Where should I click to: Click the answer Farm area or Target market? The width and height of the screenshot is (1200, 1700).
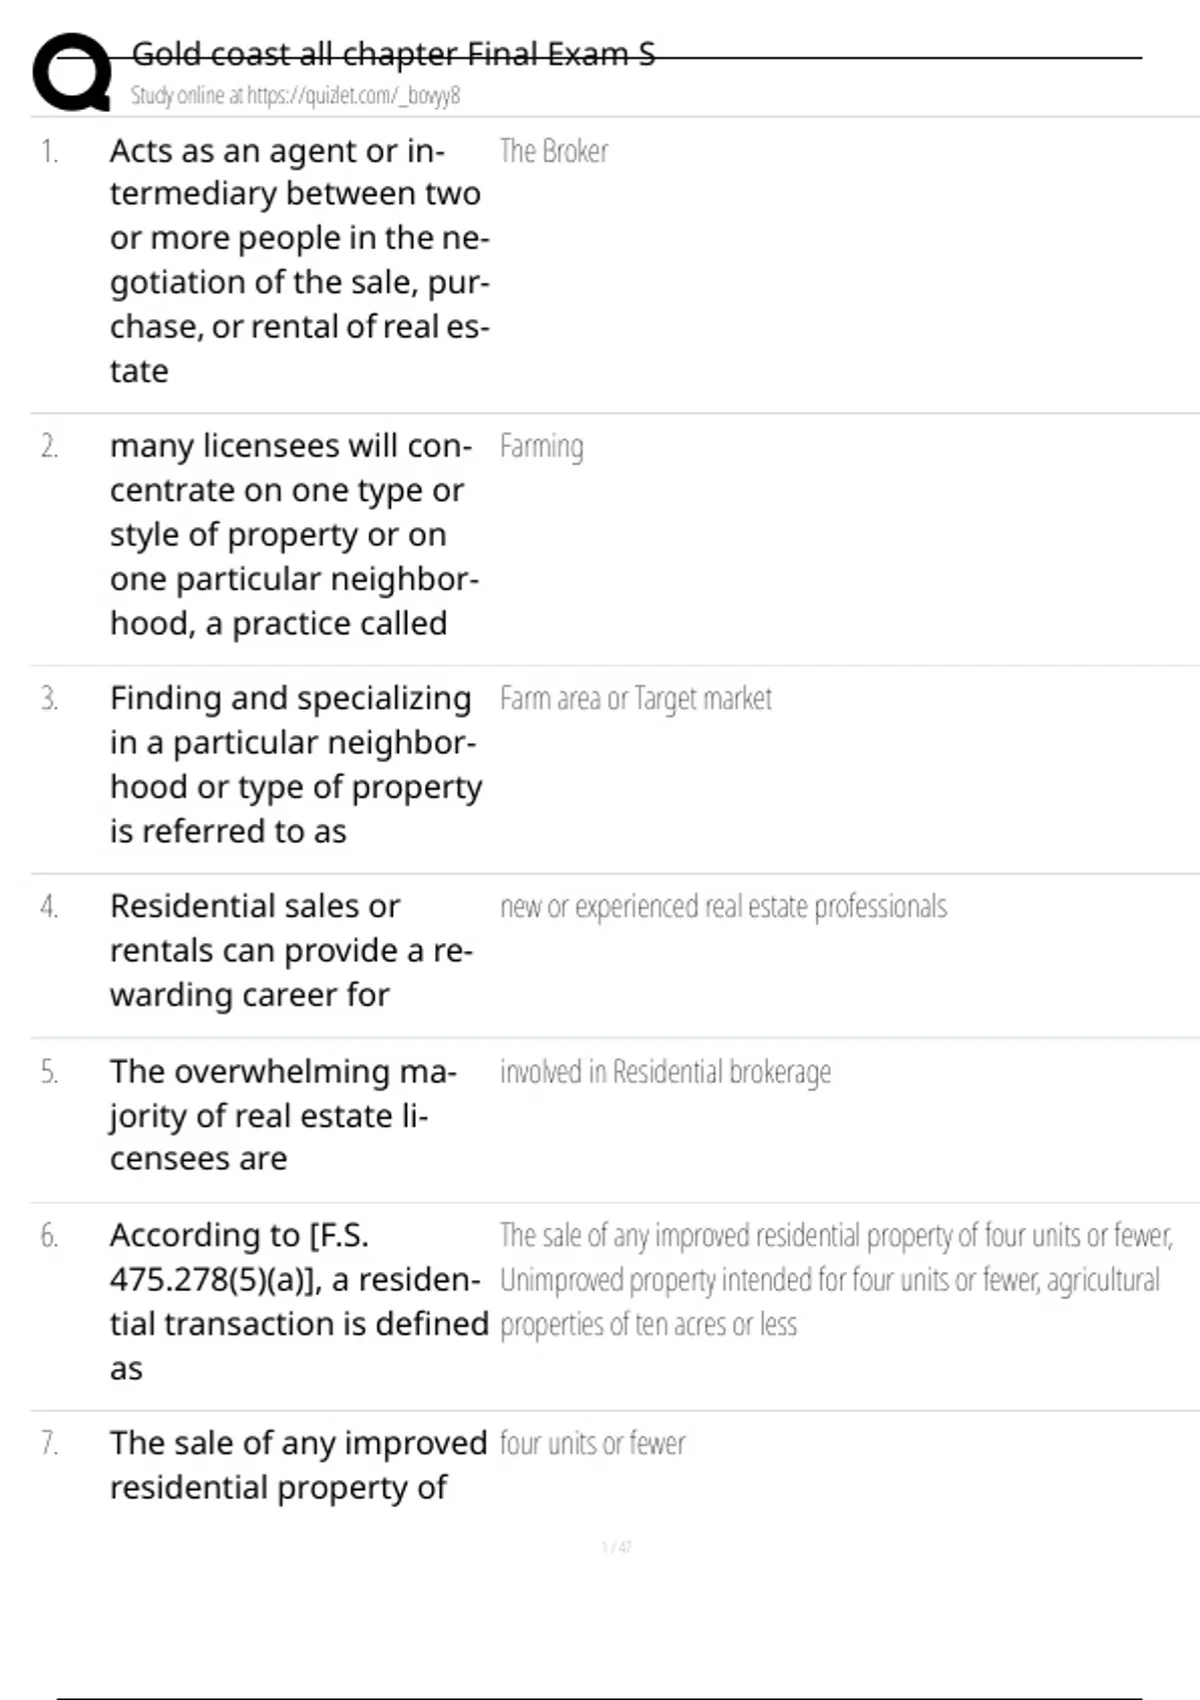tap(635, 698)
